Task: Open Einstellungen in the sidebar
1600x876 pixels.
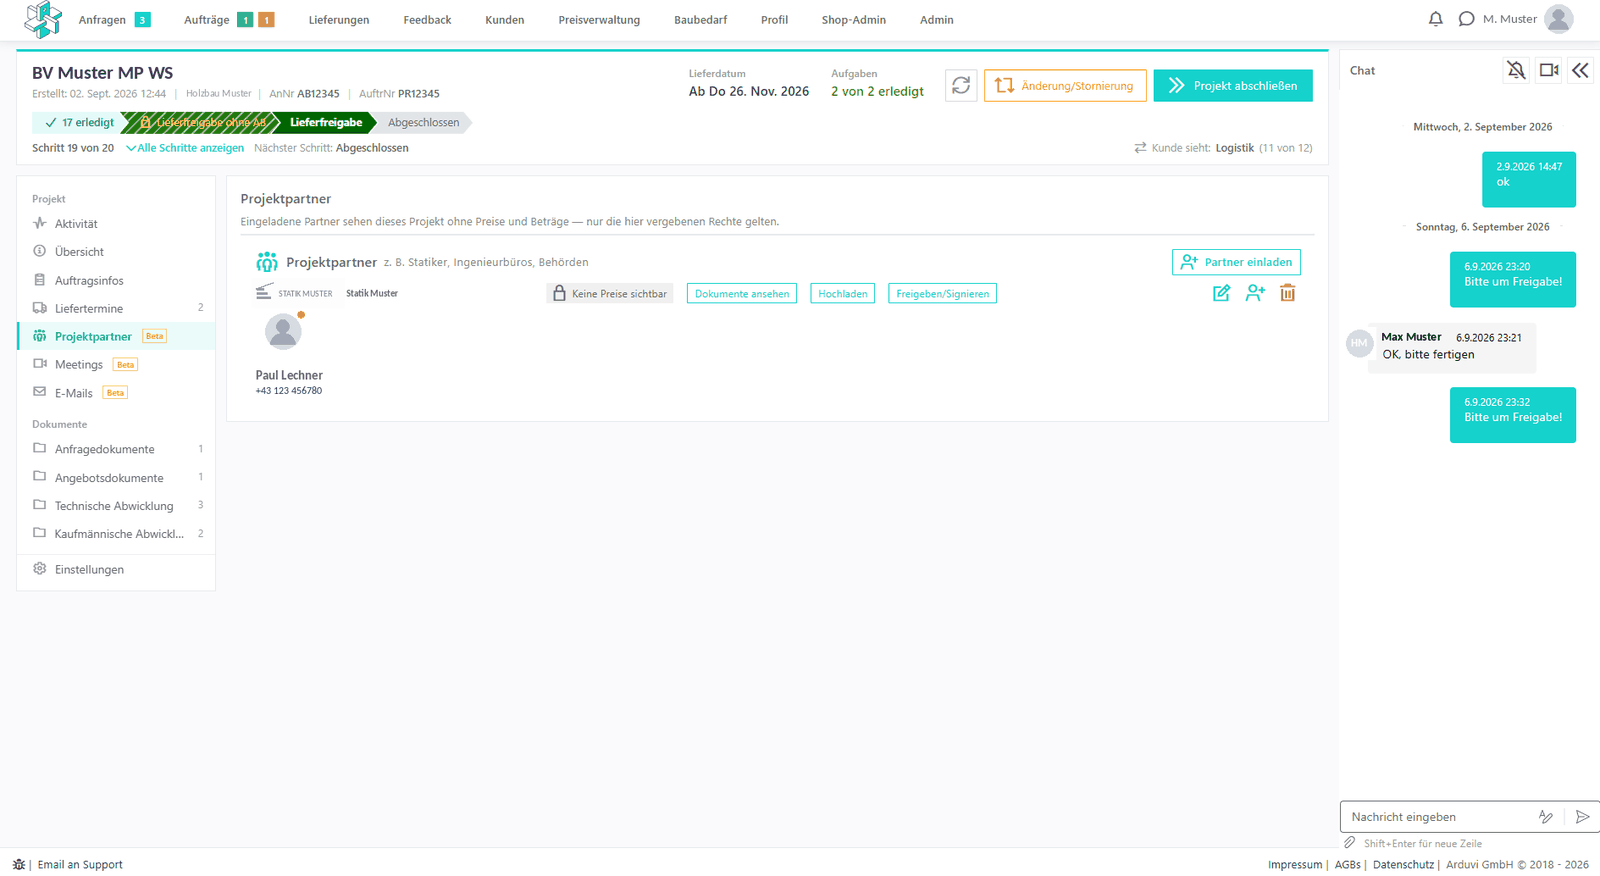Action: 116,569
